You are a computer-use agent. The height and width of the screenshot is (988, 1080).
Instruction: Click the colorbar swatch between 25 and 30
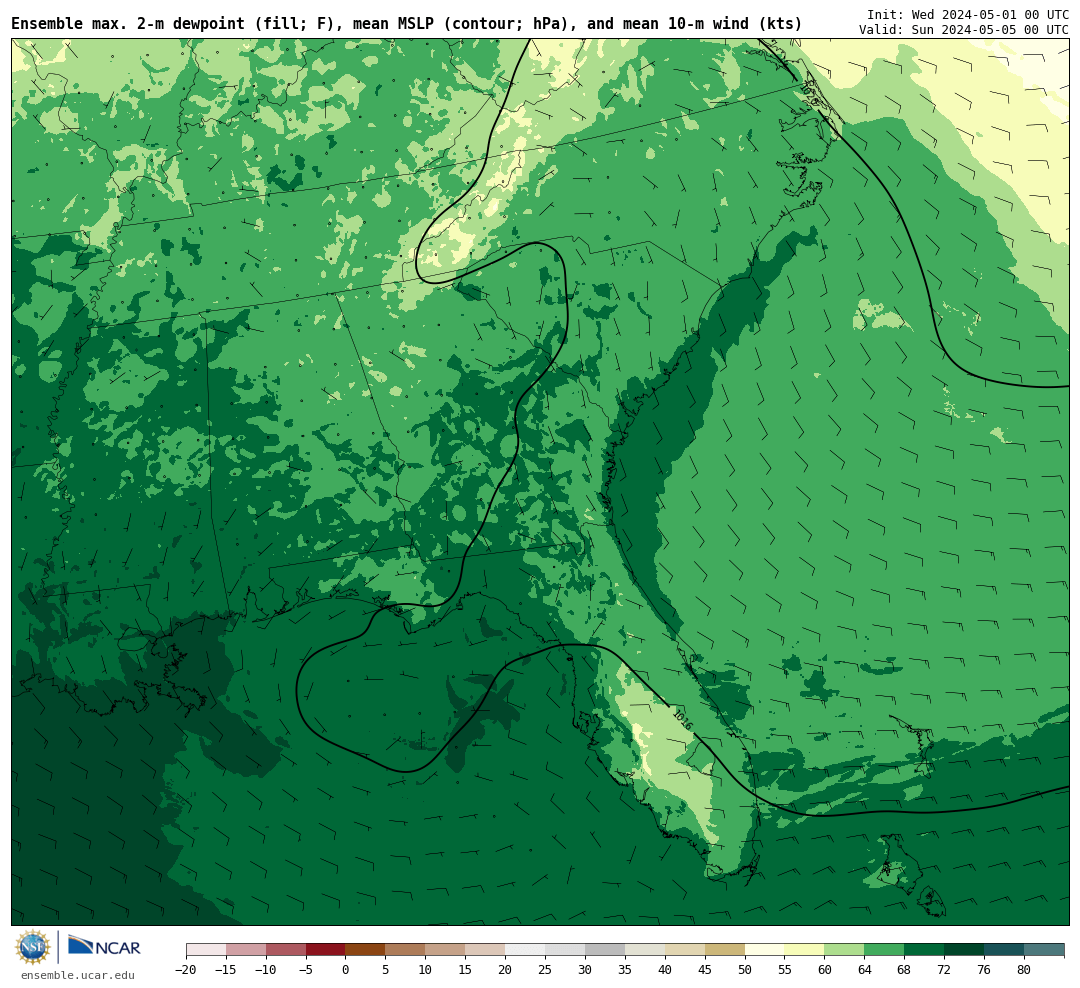point(565,950)
